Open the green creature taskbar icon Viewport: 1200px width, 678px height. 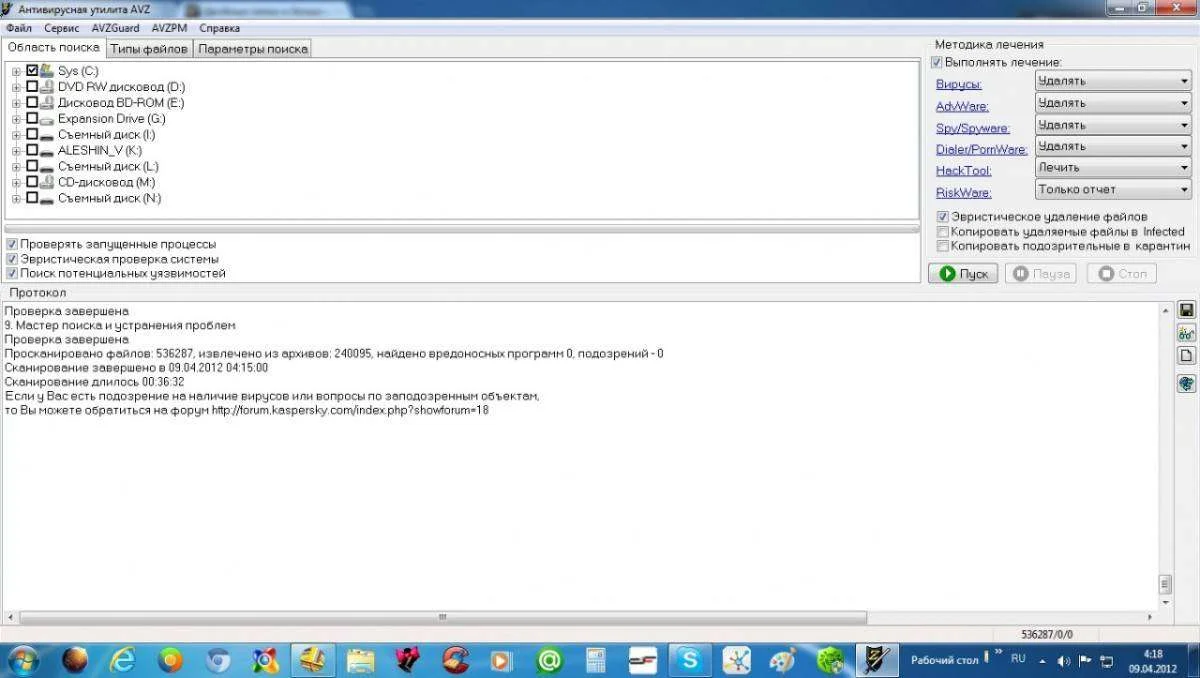coord(830,660)
